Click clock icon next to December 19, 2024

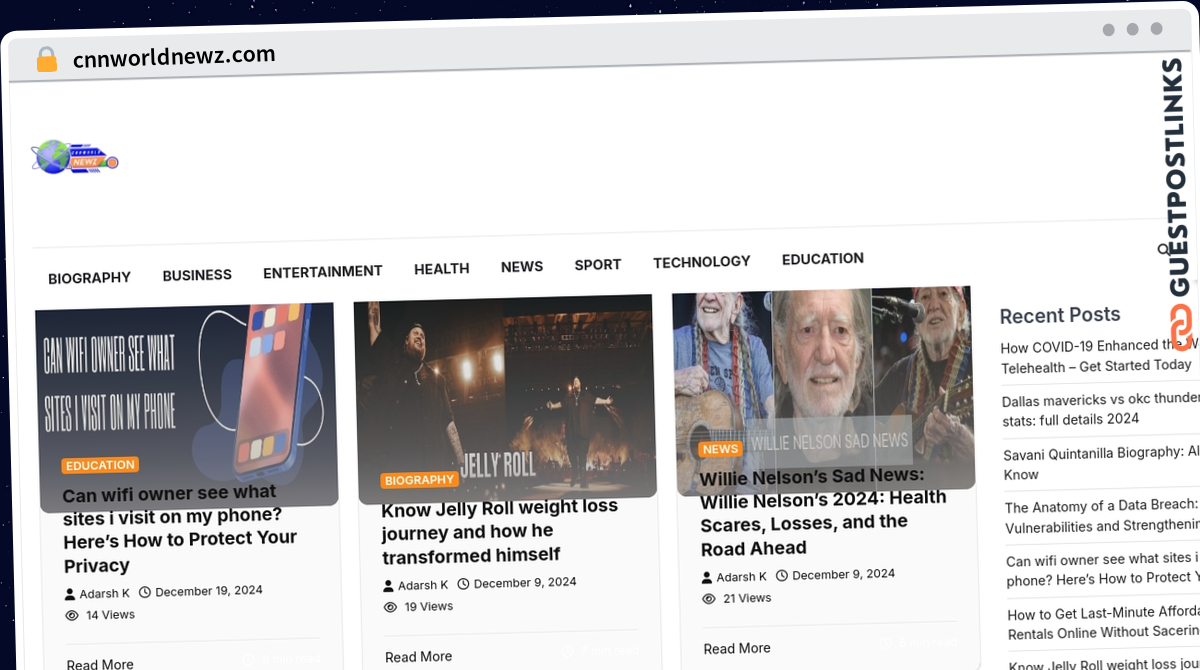pos(144,592)
